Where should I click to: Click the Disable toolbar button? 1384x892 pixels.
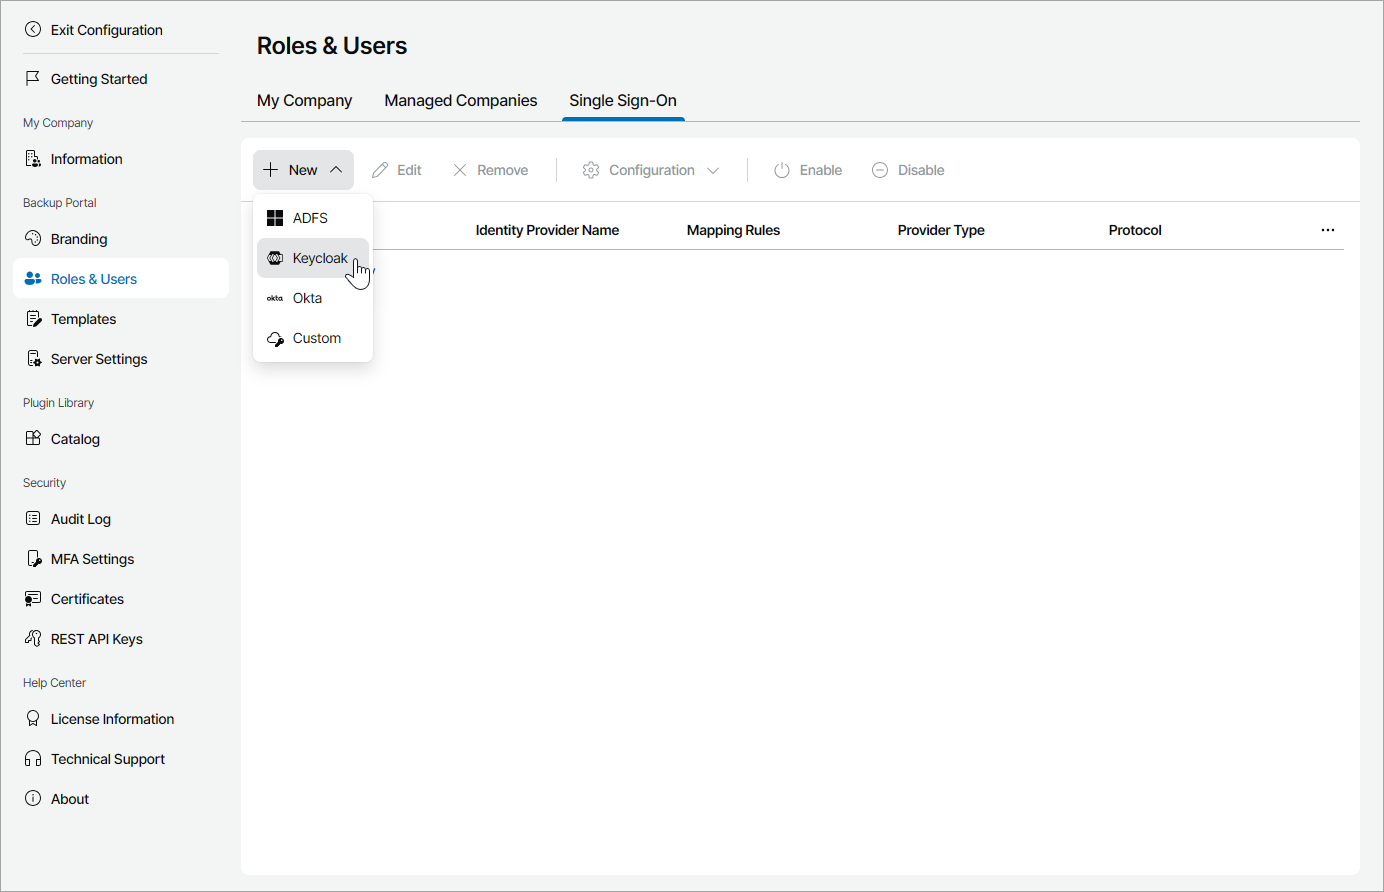click(908, 170)
